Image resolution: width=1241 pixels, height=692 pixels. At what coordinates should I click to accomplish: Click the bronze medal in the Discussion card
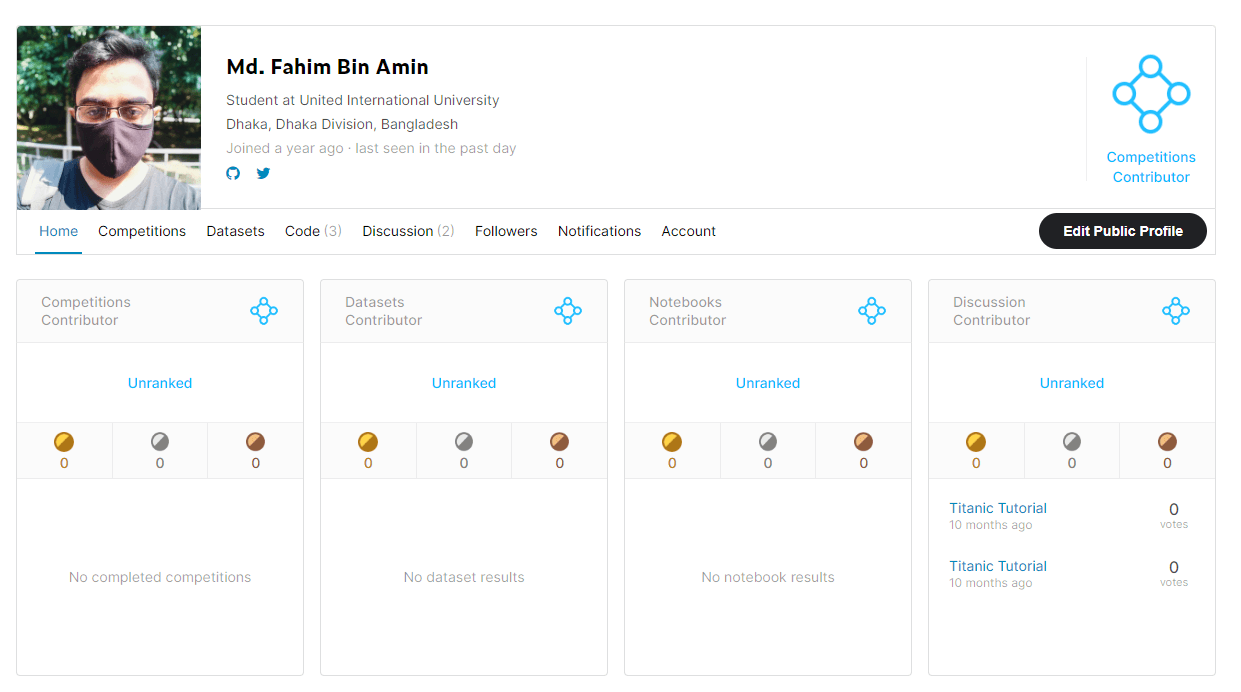[1167, 442]
